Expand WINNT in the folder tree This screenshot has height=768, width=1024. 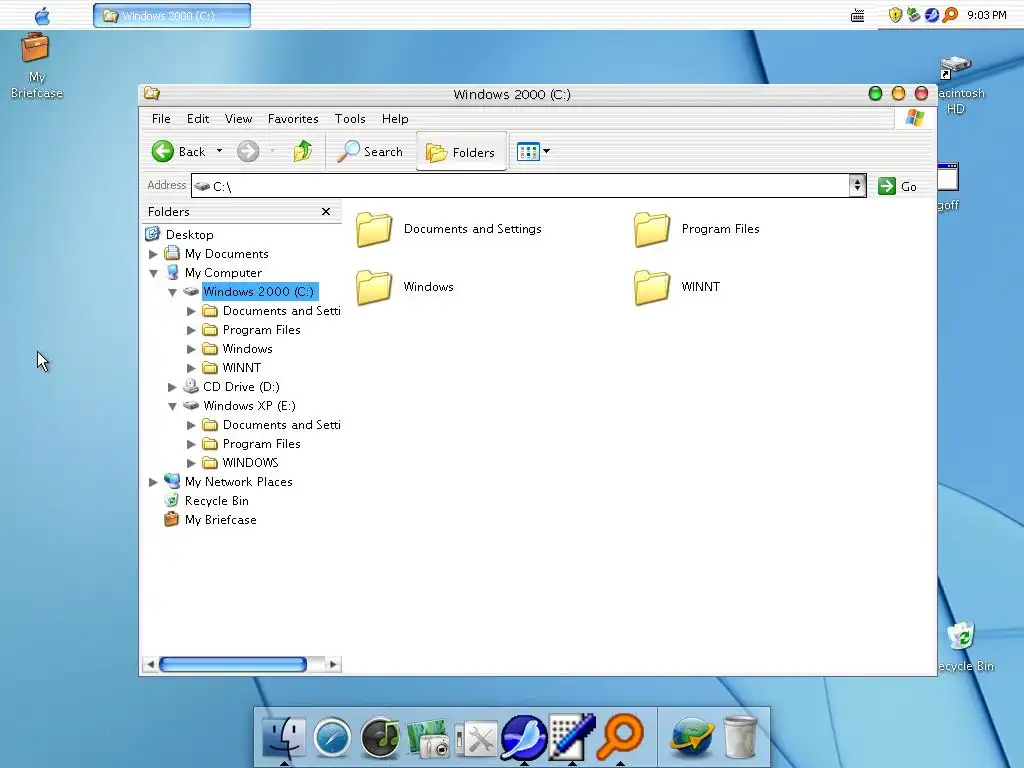pos(191,368)
